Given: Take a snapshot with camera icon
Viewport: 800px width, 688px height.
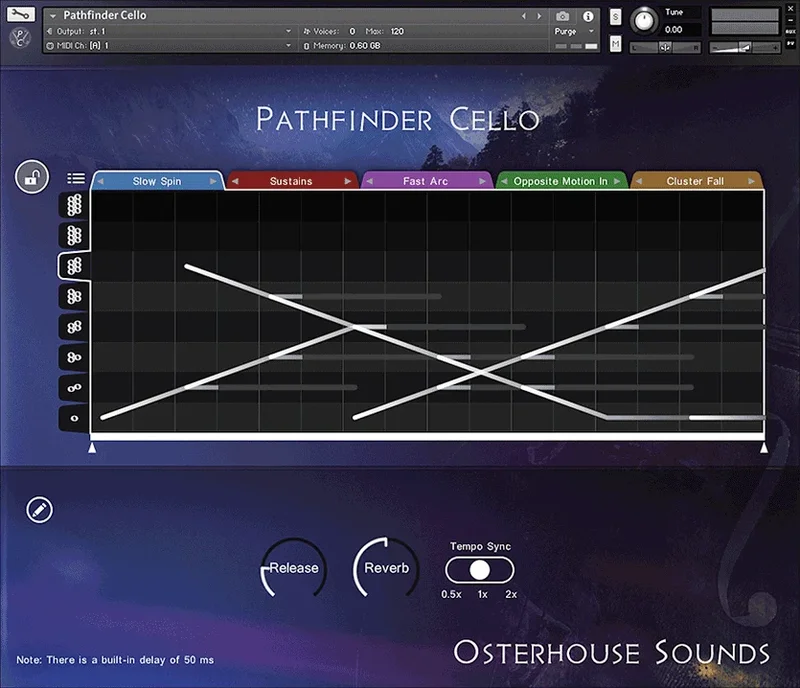Looking at the screenshot, I should point(562,16).
